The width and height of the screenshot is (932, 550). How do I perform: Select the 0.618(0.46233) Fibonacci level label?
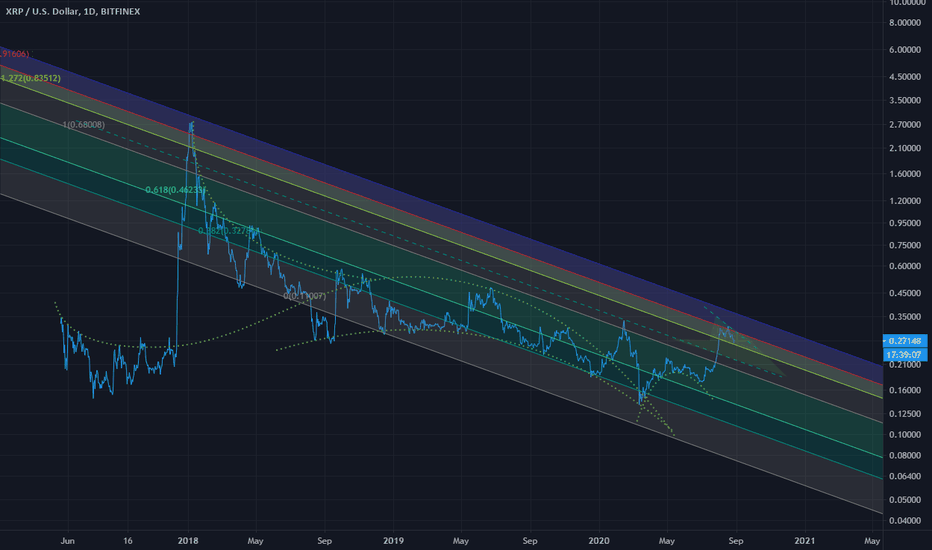click(x=175, y=190)
